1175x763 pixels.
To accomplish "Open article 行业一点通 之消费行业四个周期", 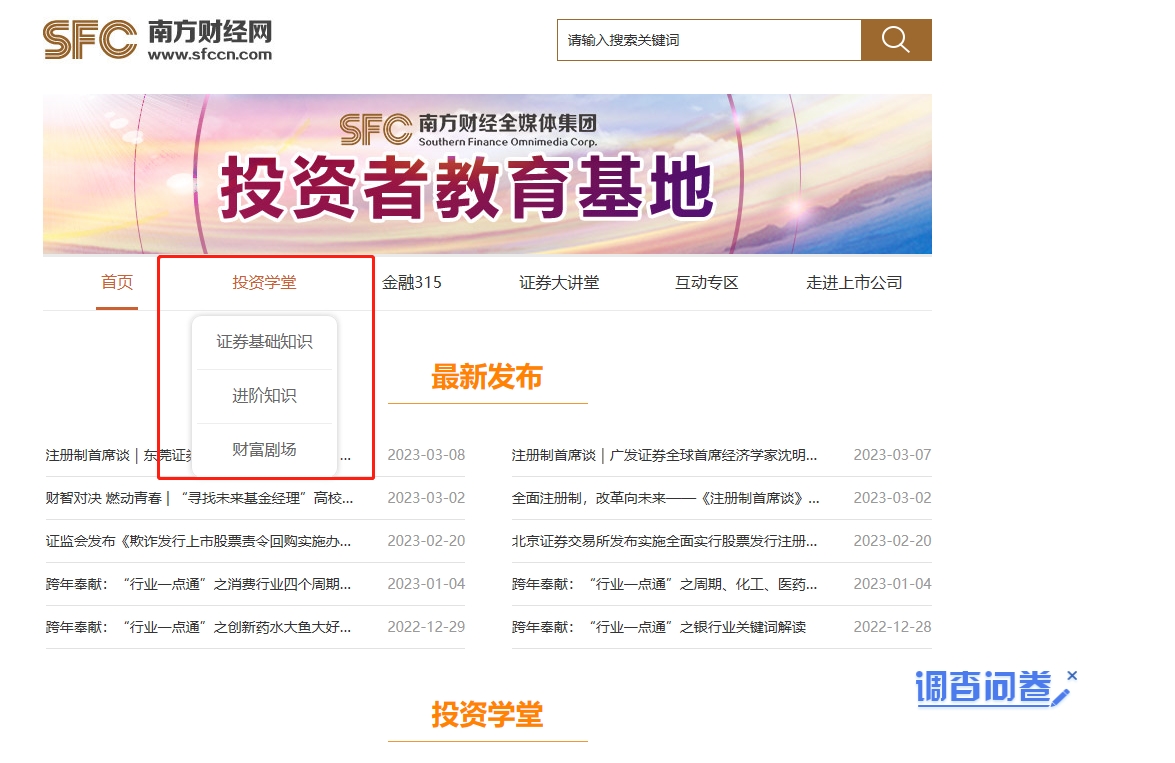I will [199, 584].
